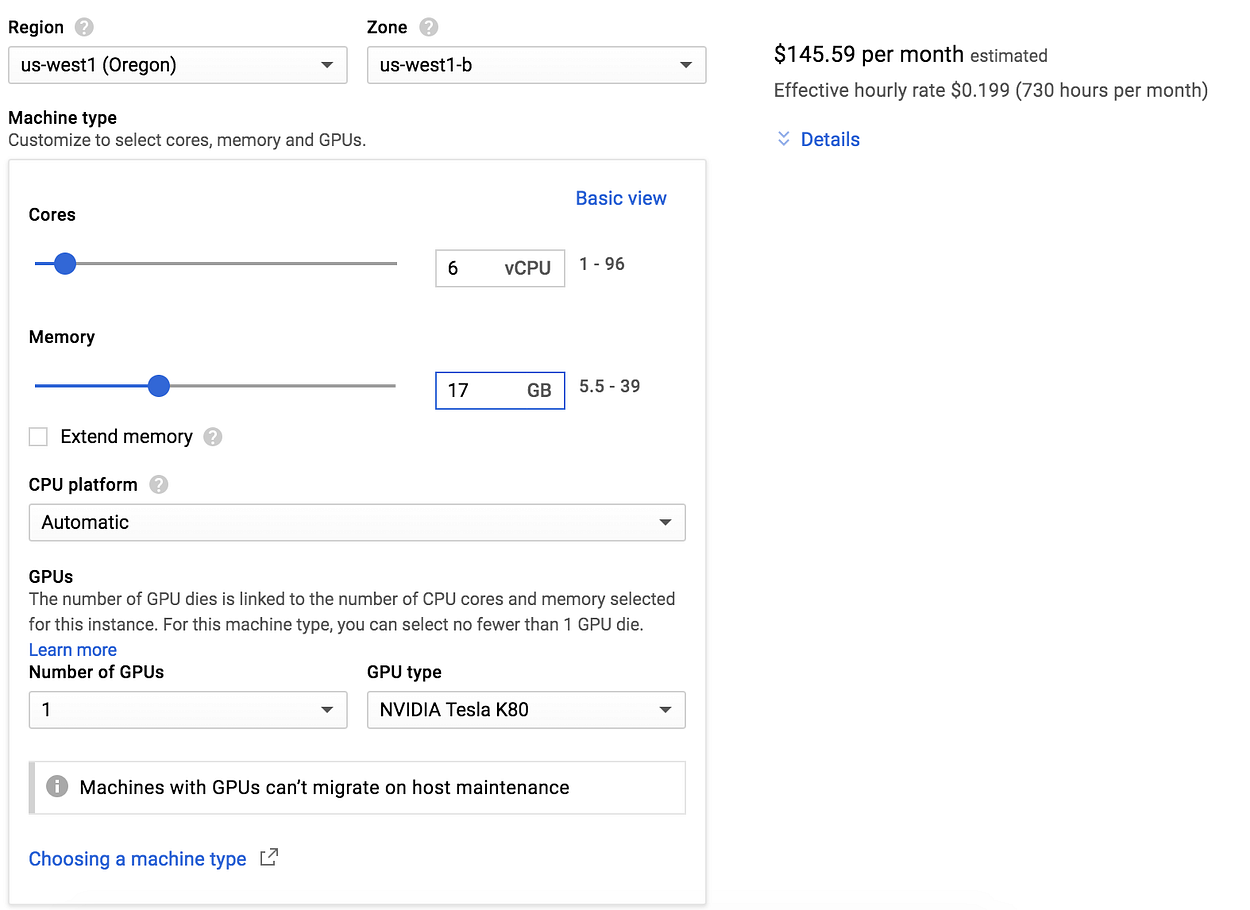Viewport: 1250px width, 910px height.
Task: Open the Zone dropdown showing us-west1-b
Action: tap(536, 66)
